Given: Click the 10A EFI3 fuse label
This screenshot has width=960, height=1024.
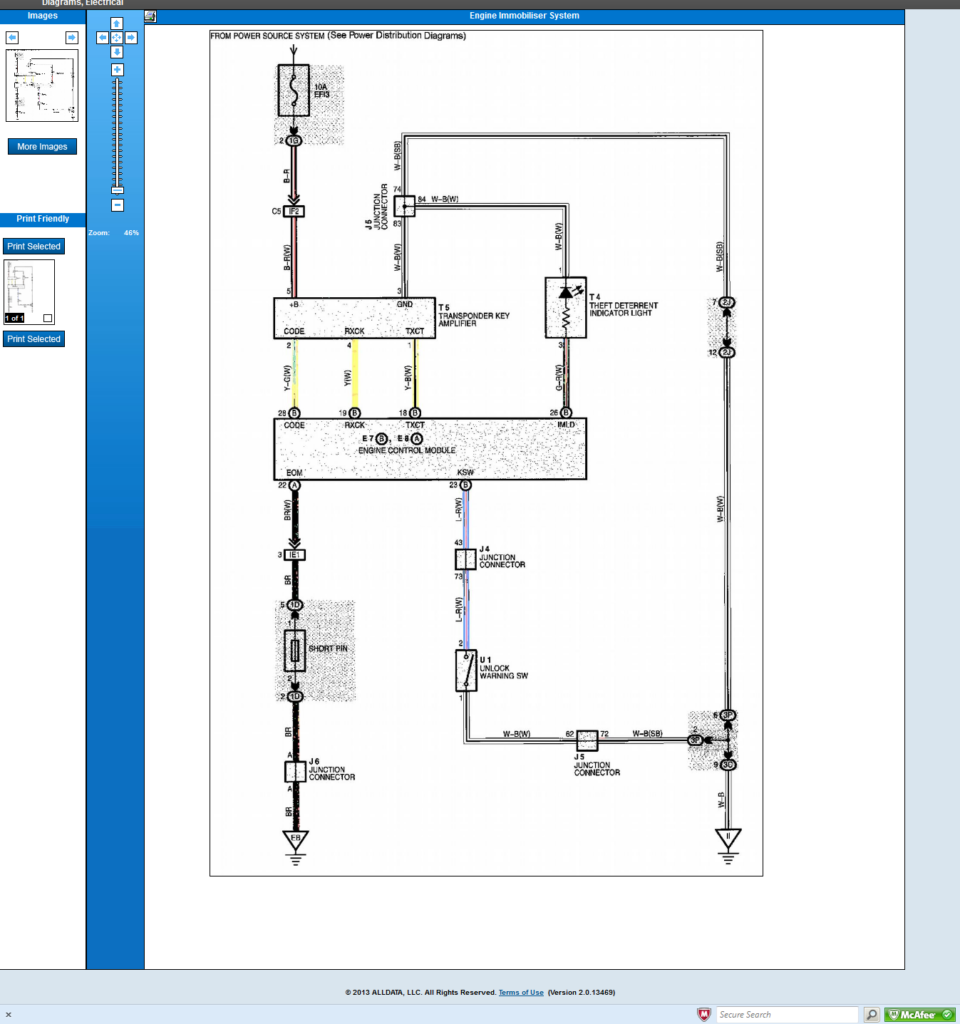Looking at the screenshot, I should click(322, 91).
